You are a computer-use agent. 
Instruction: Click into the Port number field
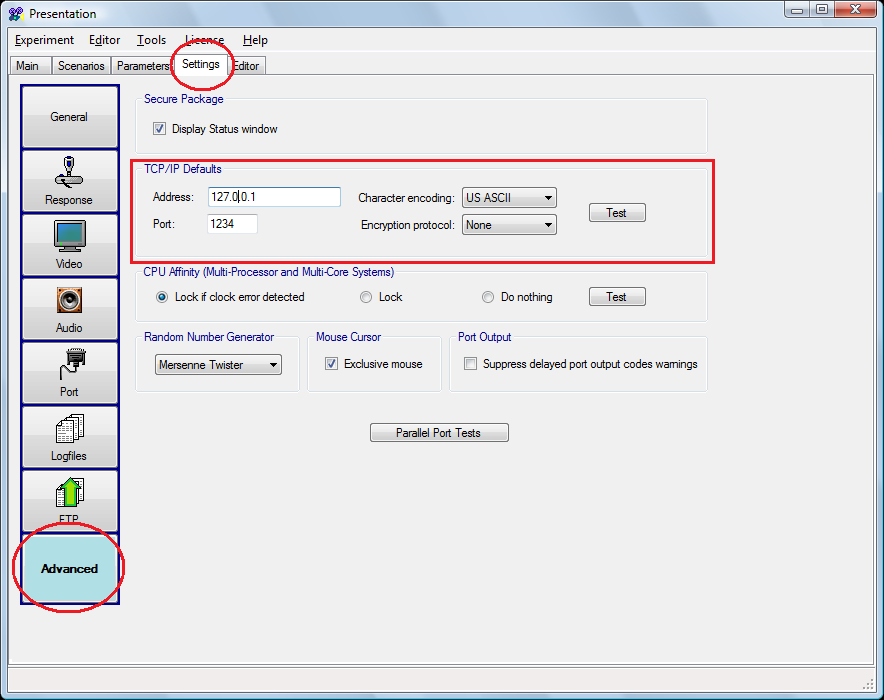[232, 224]
